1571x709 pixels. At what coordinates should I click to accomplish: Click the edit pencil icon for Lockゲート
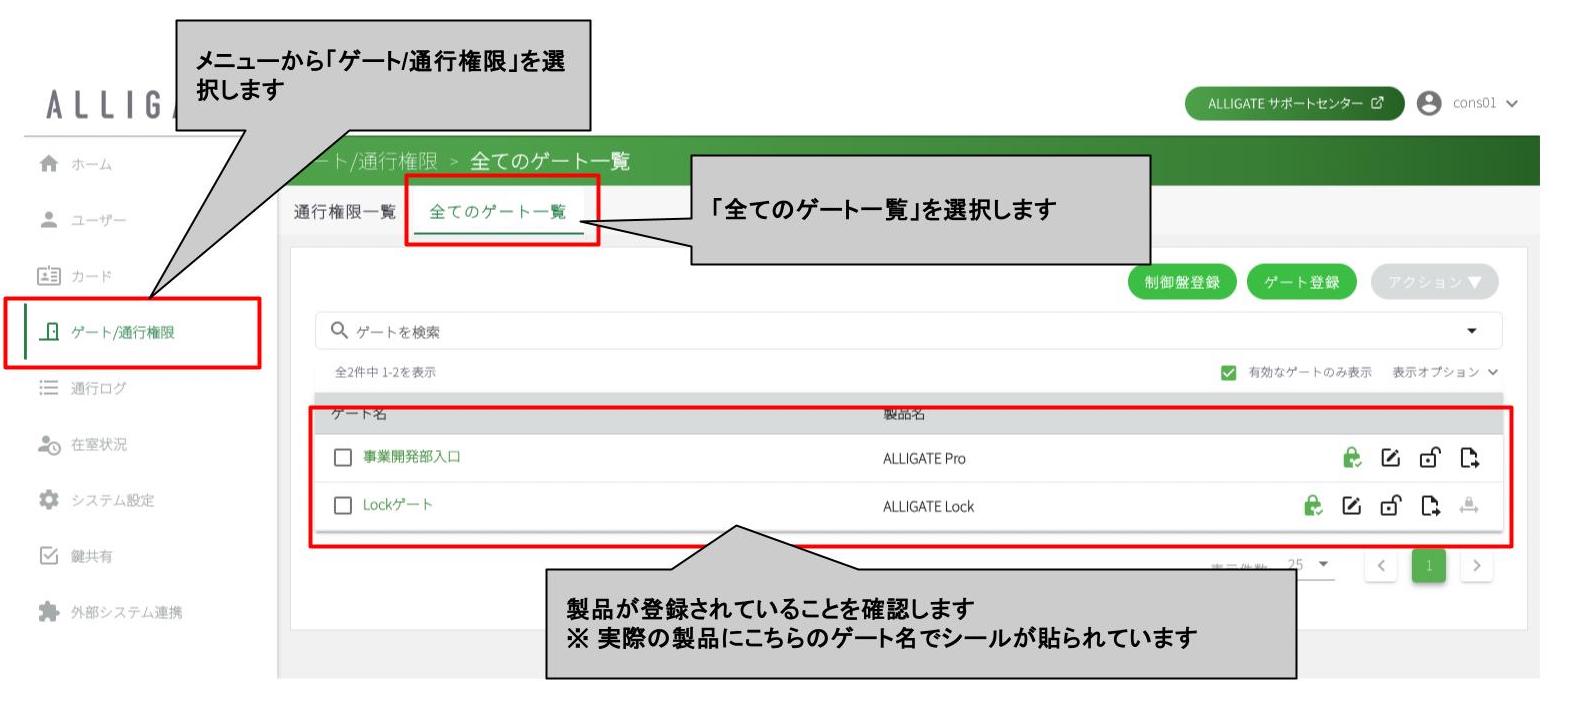1351,505
